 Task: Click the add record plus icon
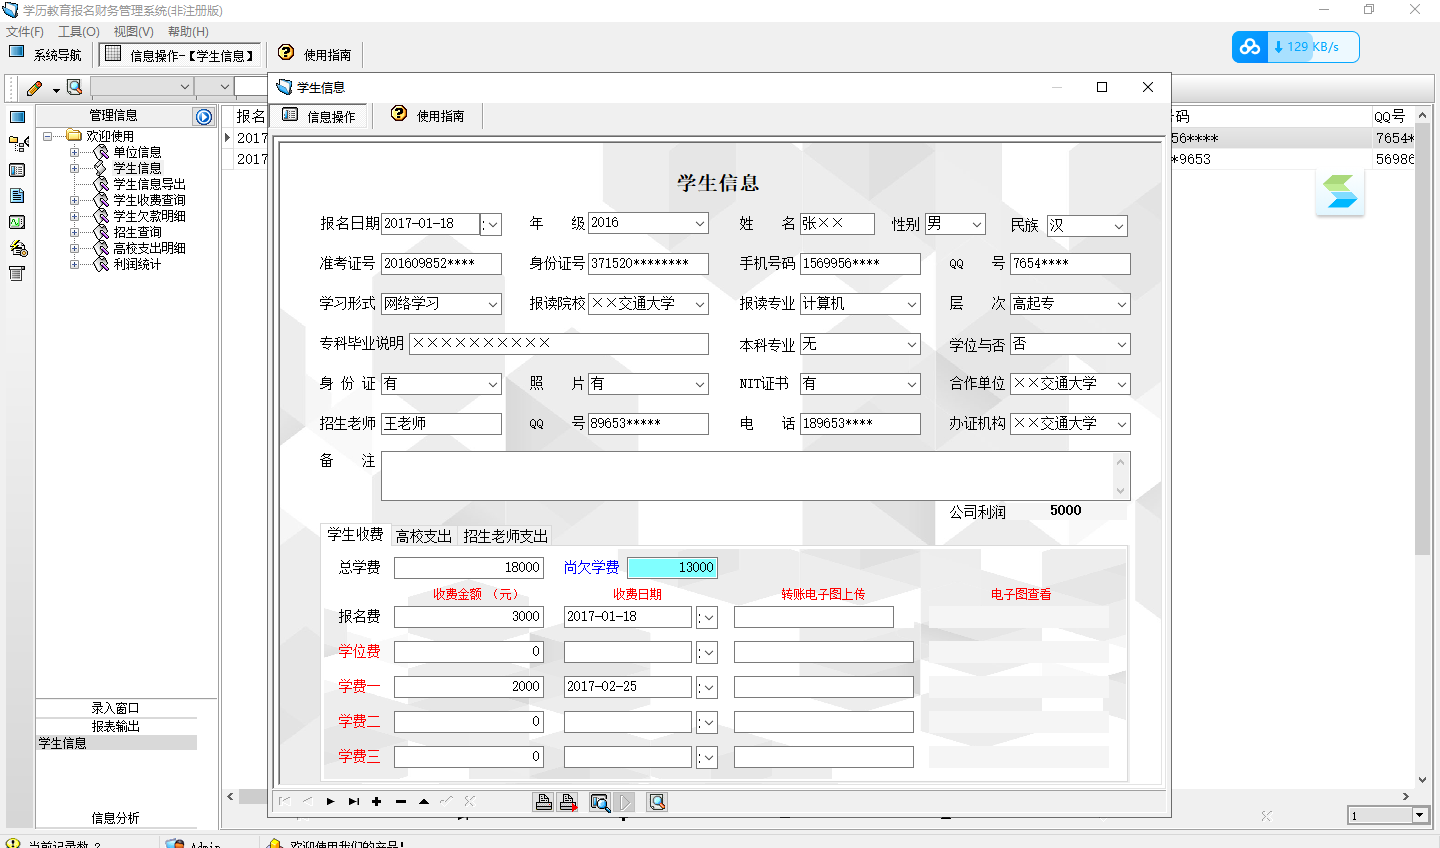pos(377,802)
